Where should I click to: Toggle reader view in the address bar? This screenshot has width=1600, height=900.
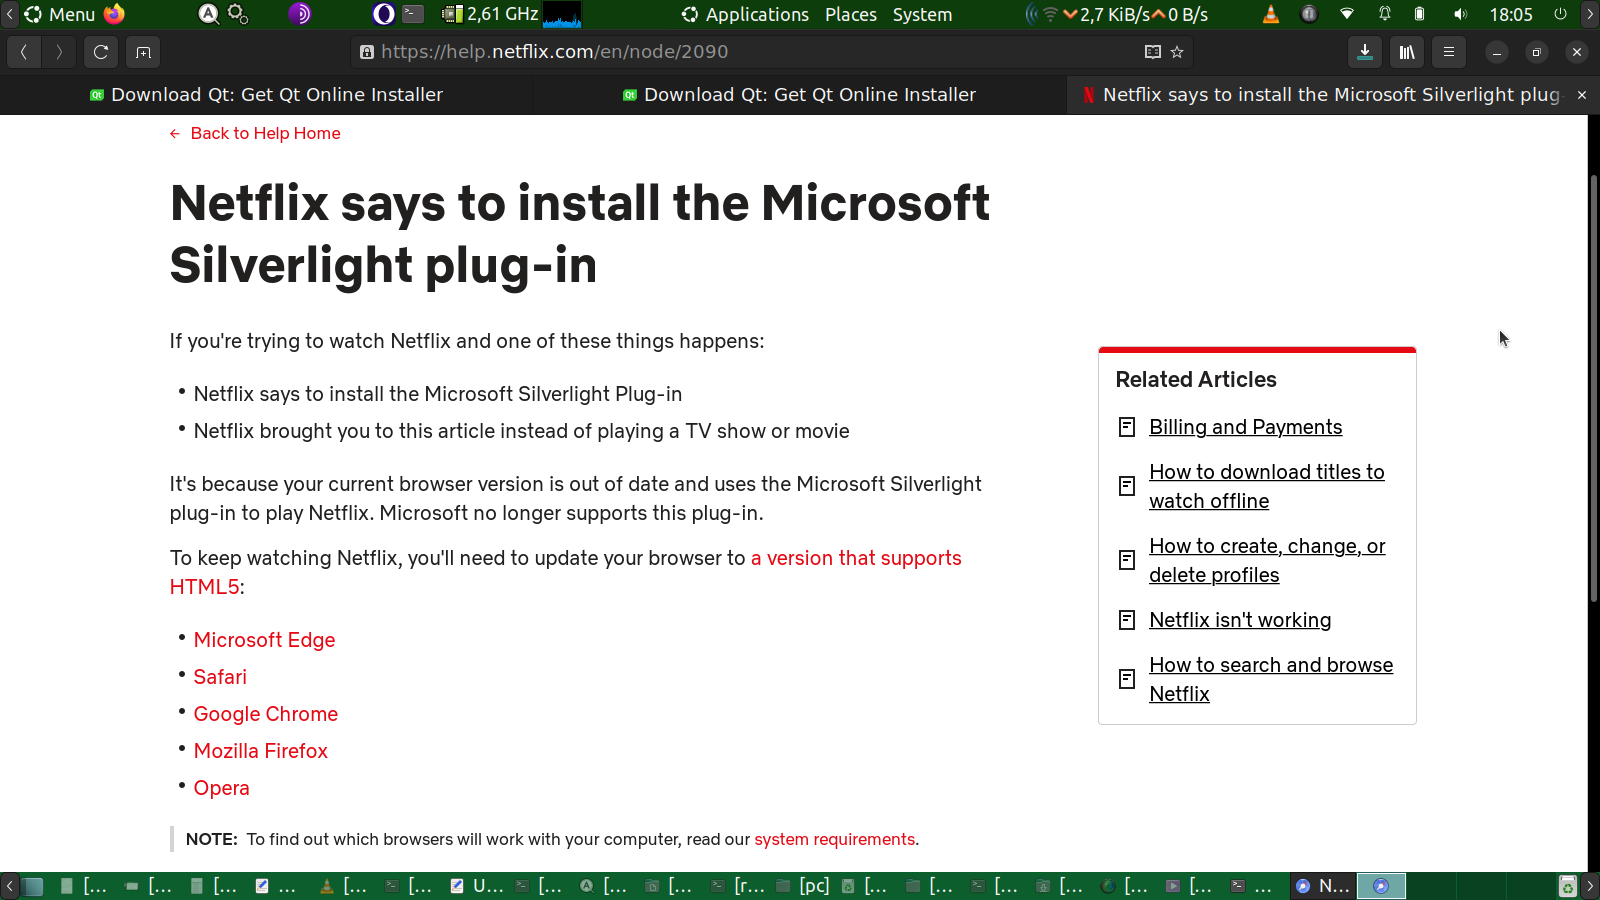pos(1153,52)
